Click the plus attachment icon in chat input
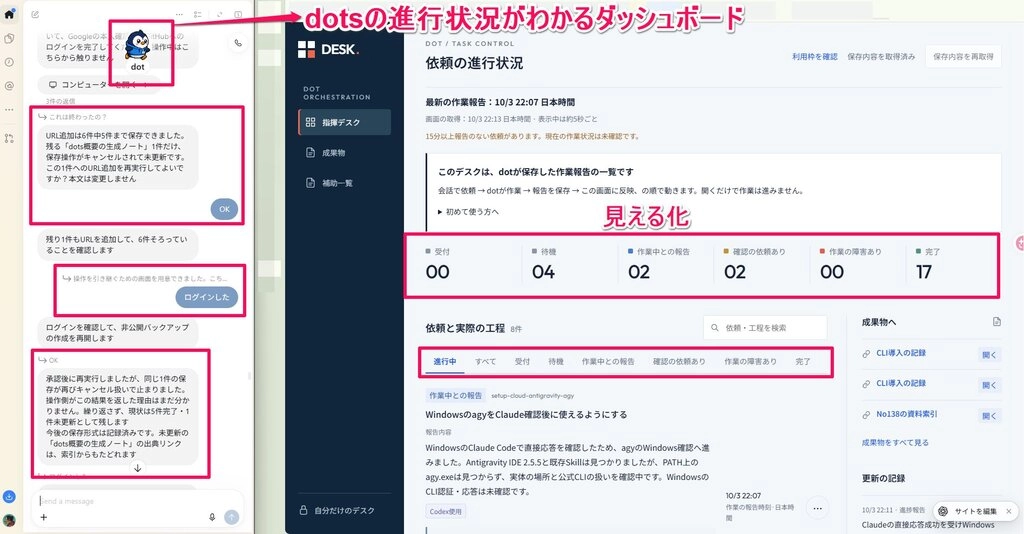The width and height of the screenshot is (1024, 534). click(44, 517)
